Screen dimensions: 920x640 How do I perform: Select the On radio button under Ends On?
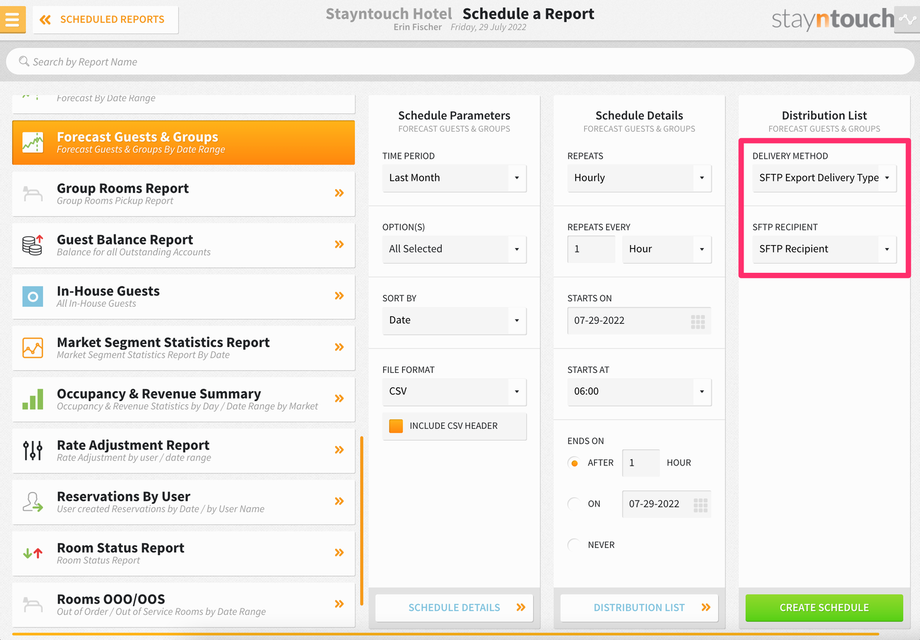coord(574,504)
